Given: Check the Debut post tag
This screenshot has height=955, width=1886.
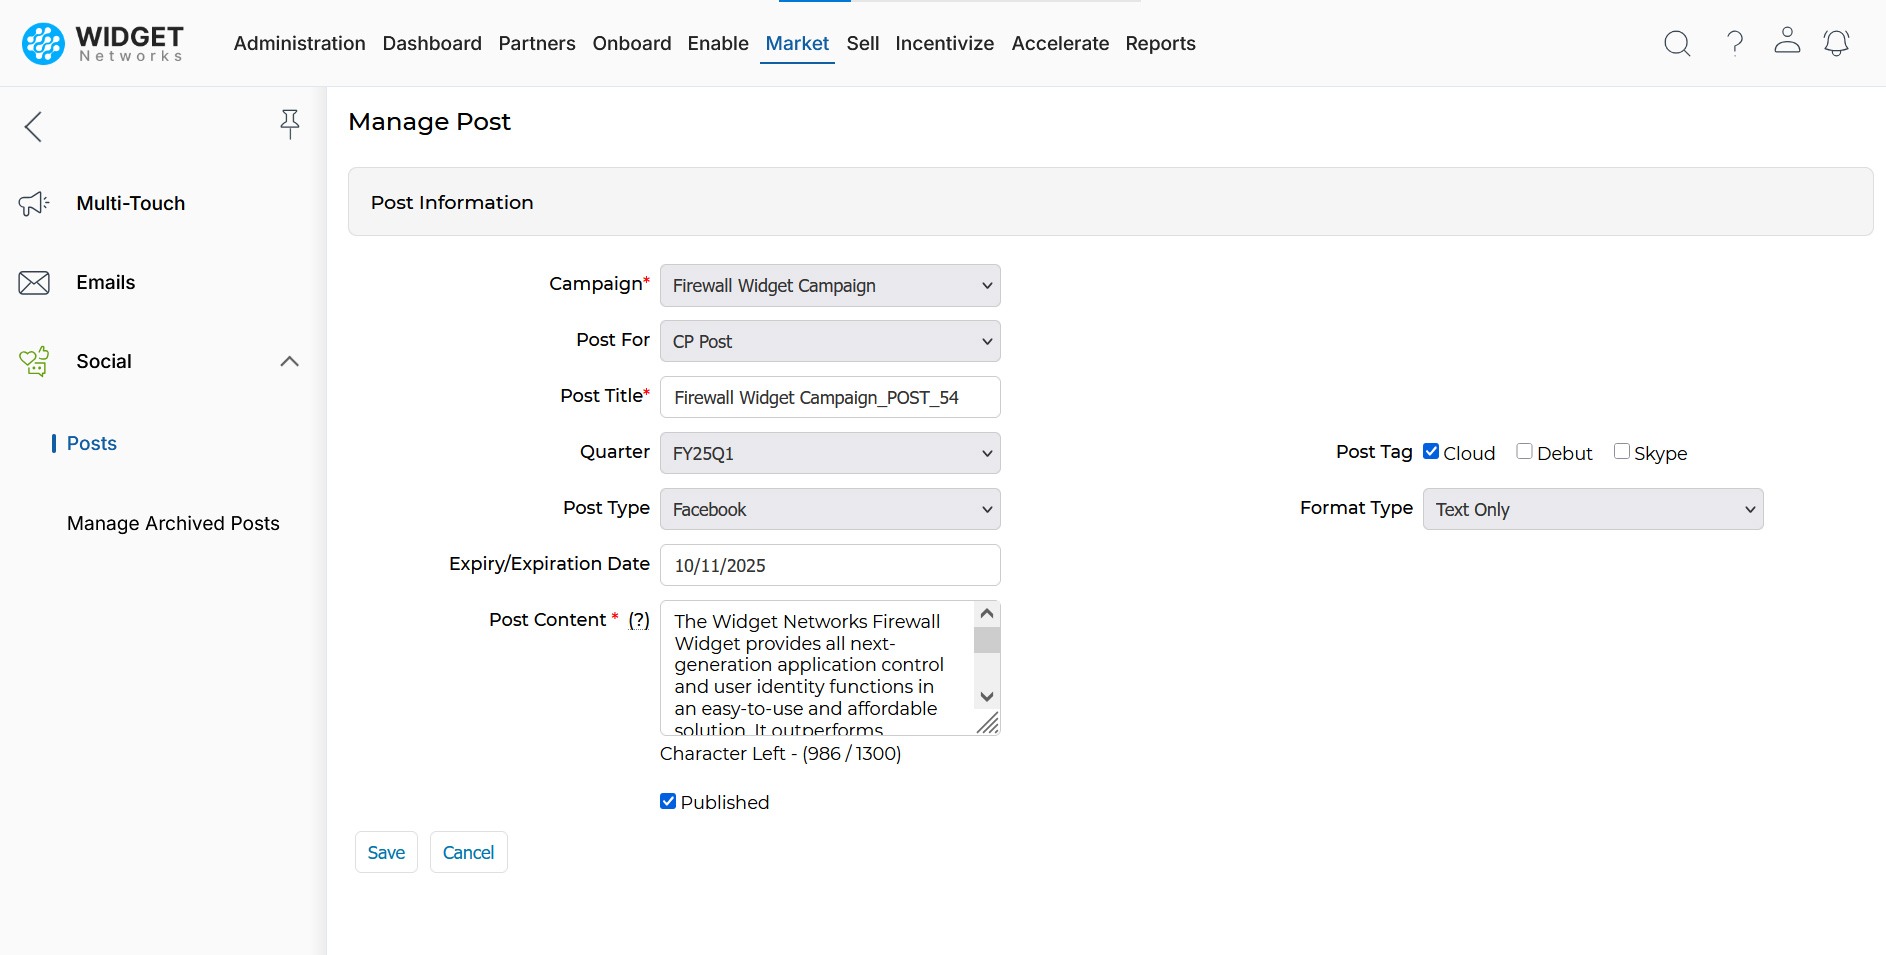Looking at the screenshot, I should [x=1524, y=452].
